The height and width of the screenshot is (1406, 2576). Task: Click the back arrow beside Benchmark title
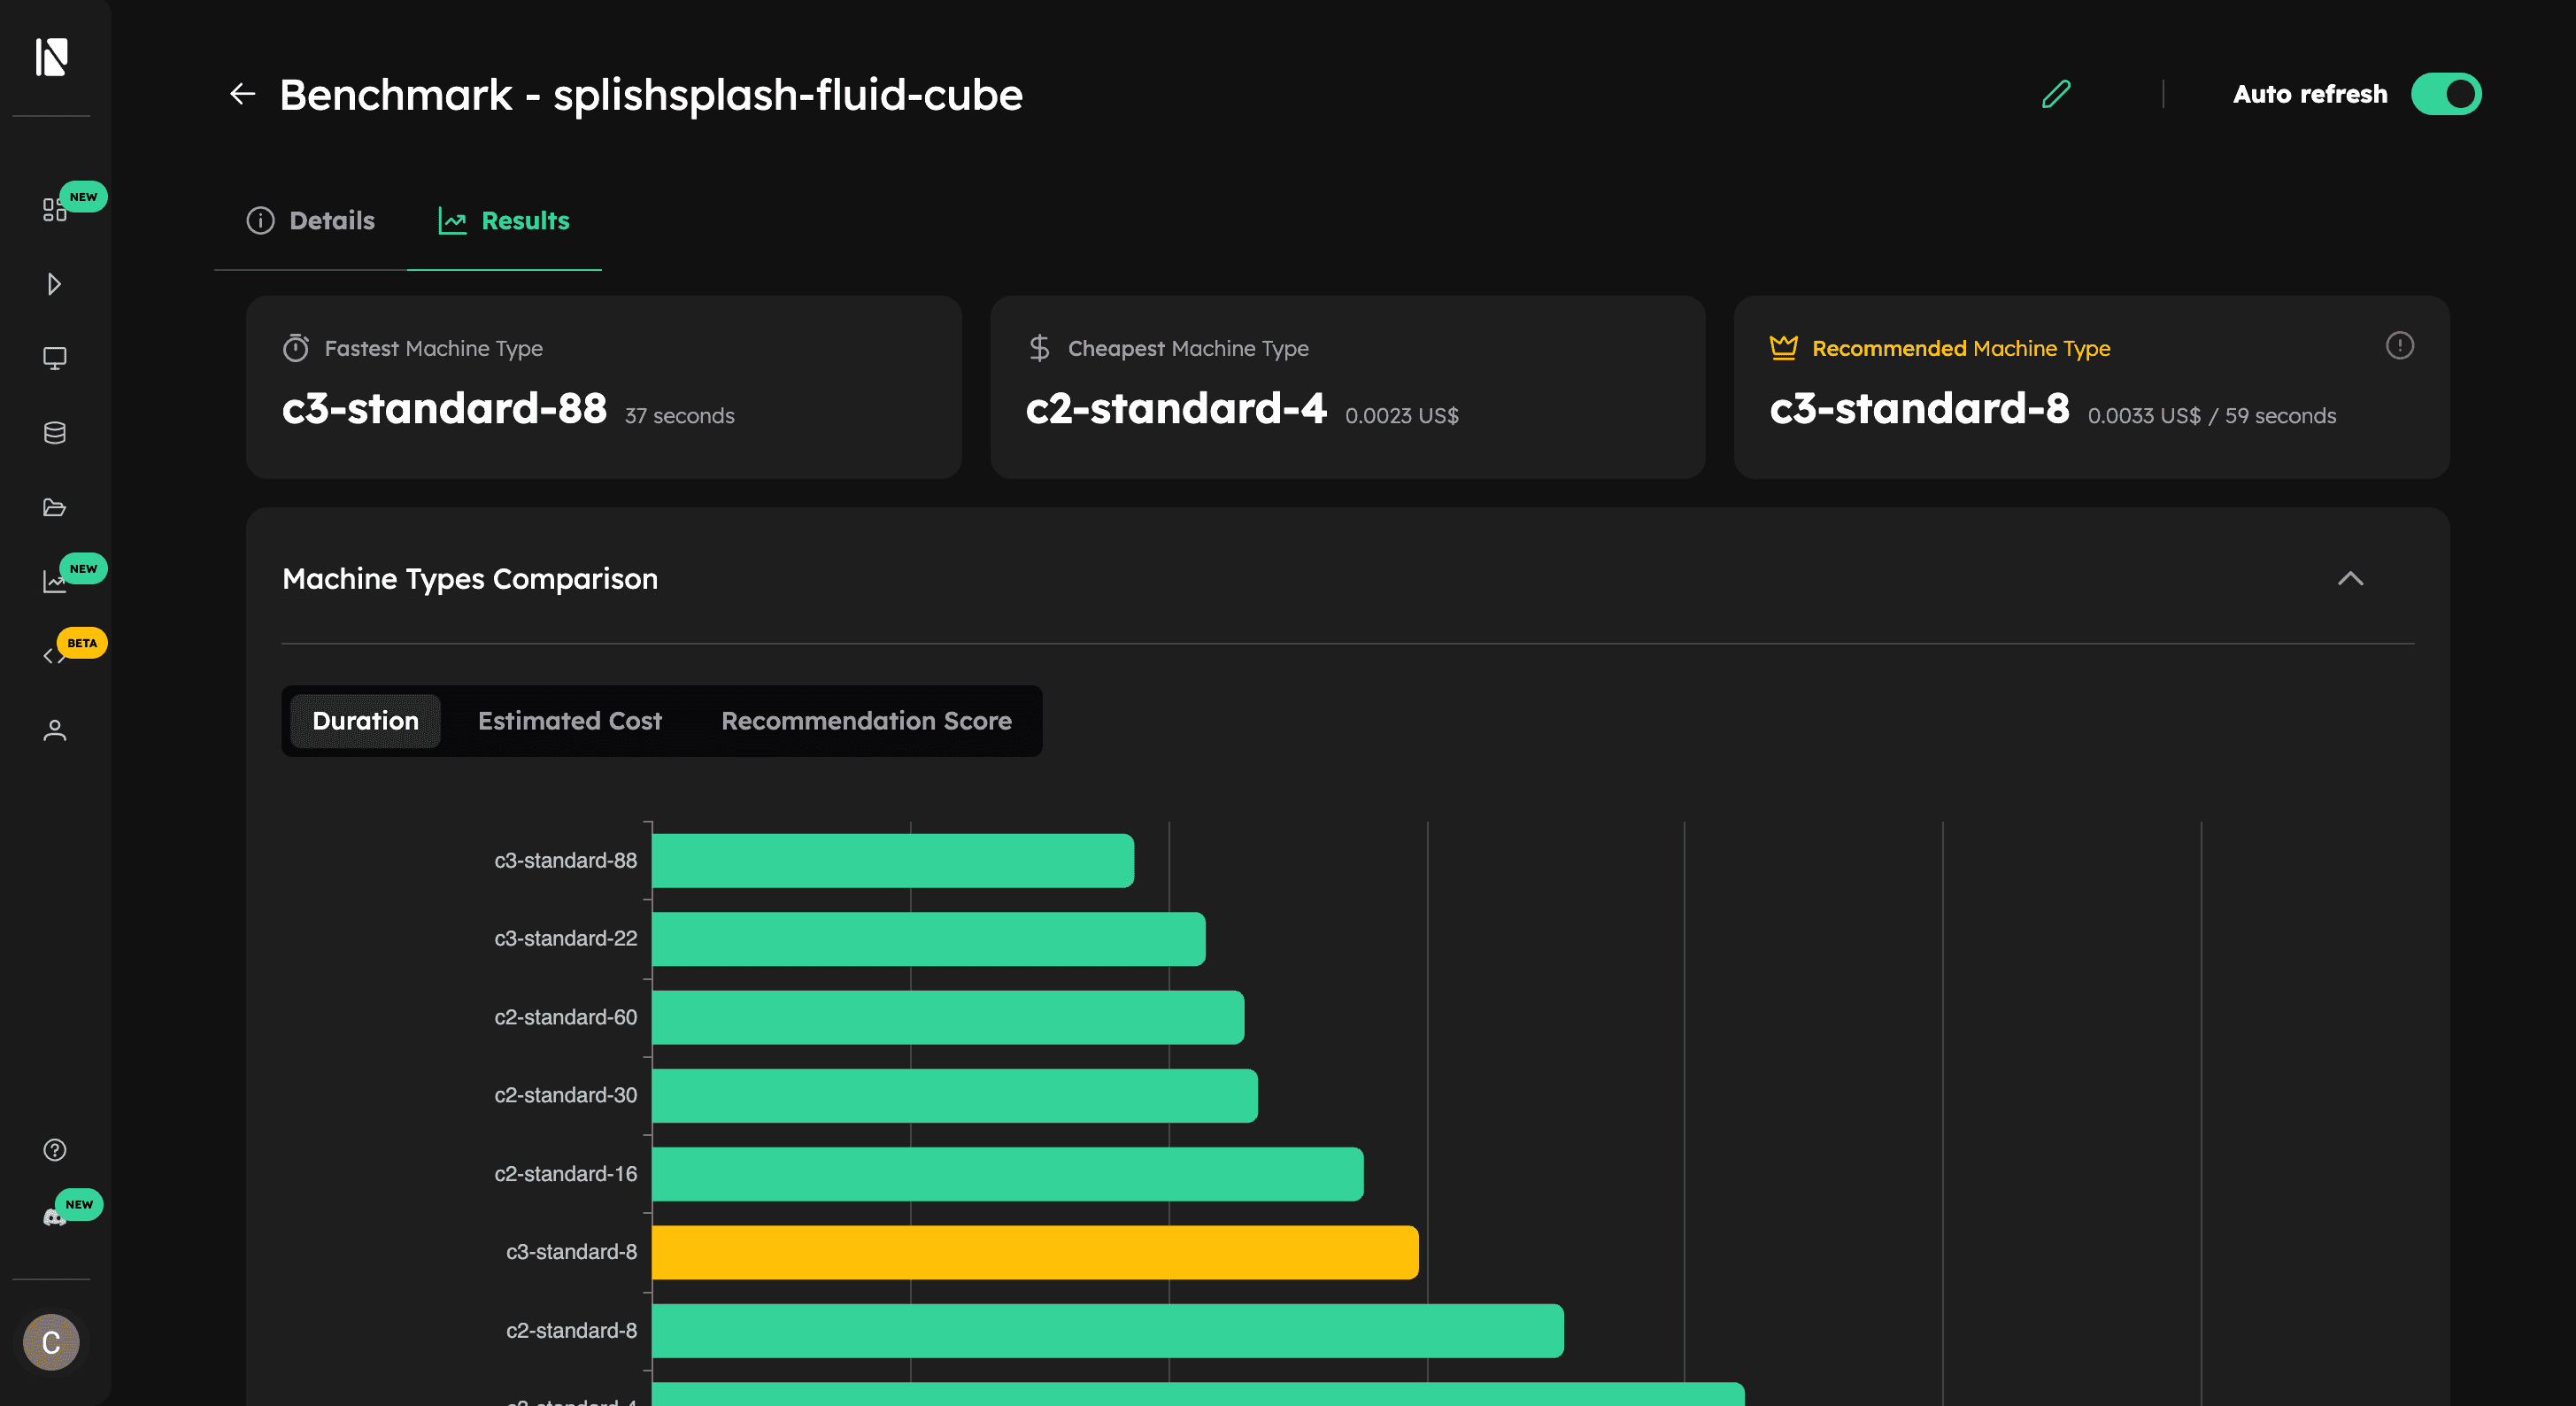(x=242, y=95)
